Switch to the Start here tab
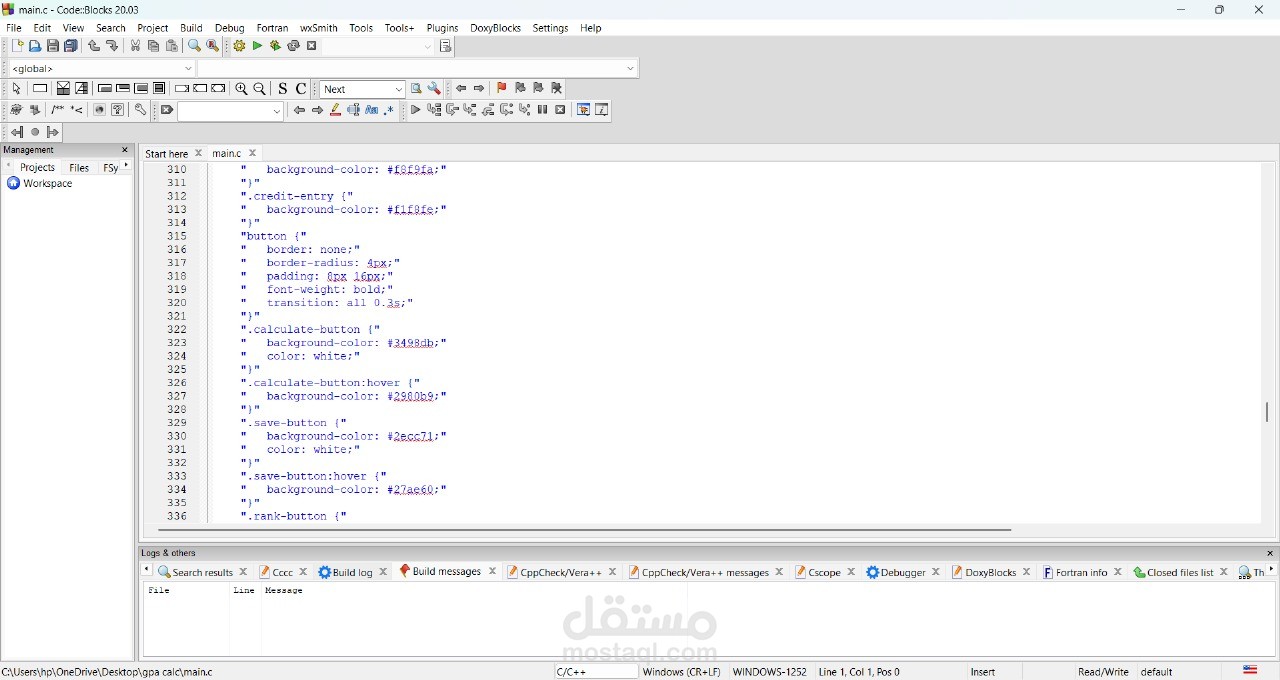Image resolution: width=1280 pixels, height=680 pixels. point(166,154)
